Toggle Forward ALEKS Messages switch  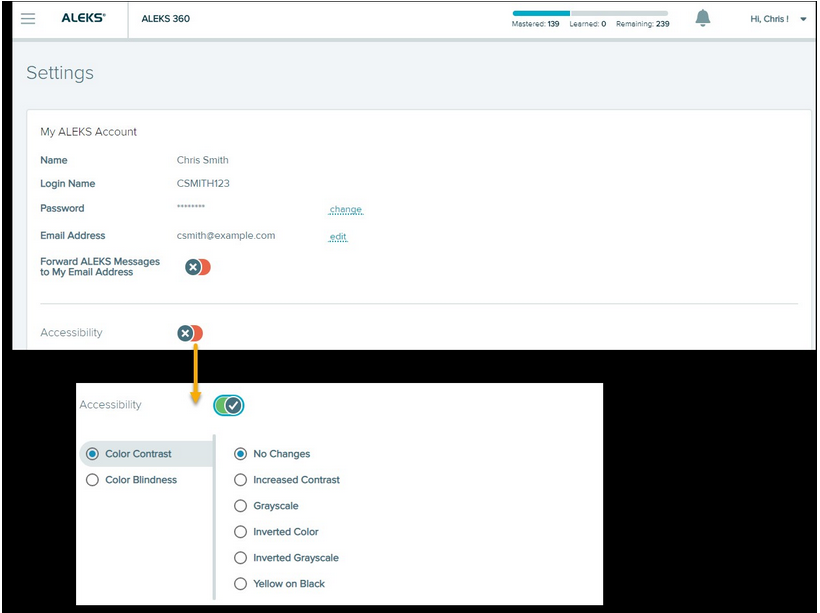coord(197,267)
